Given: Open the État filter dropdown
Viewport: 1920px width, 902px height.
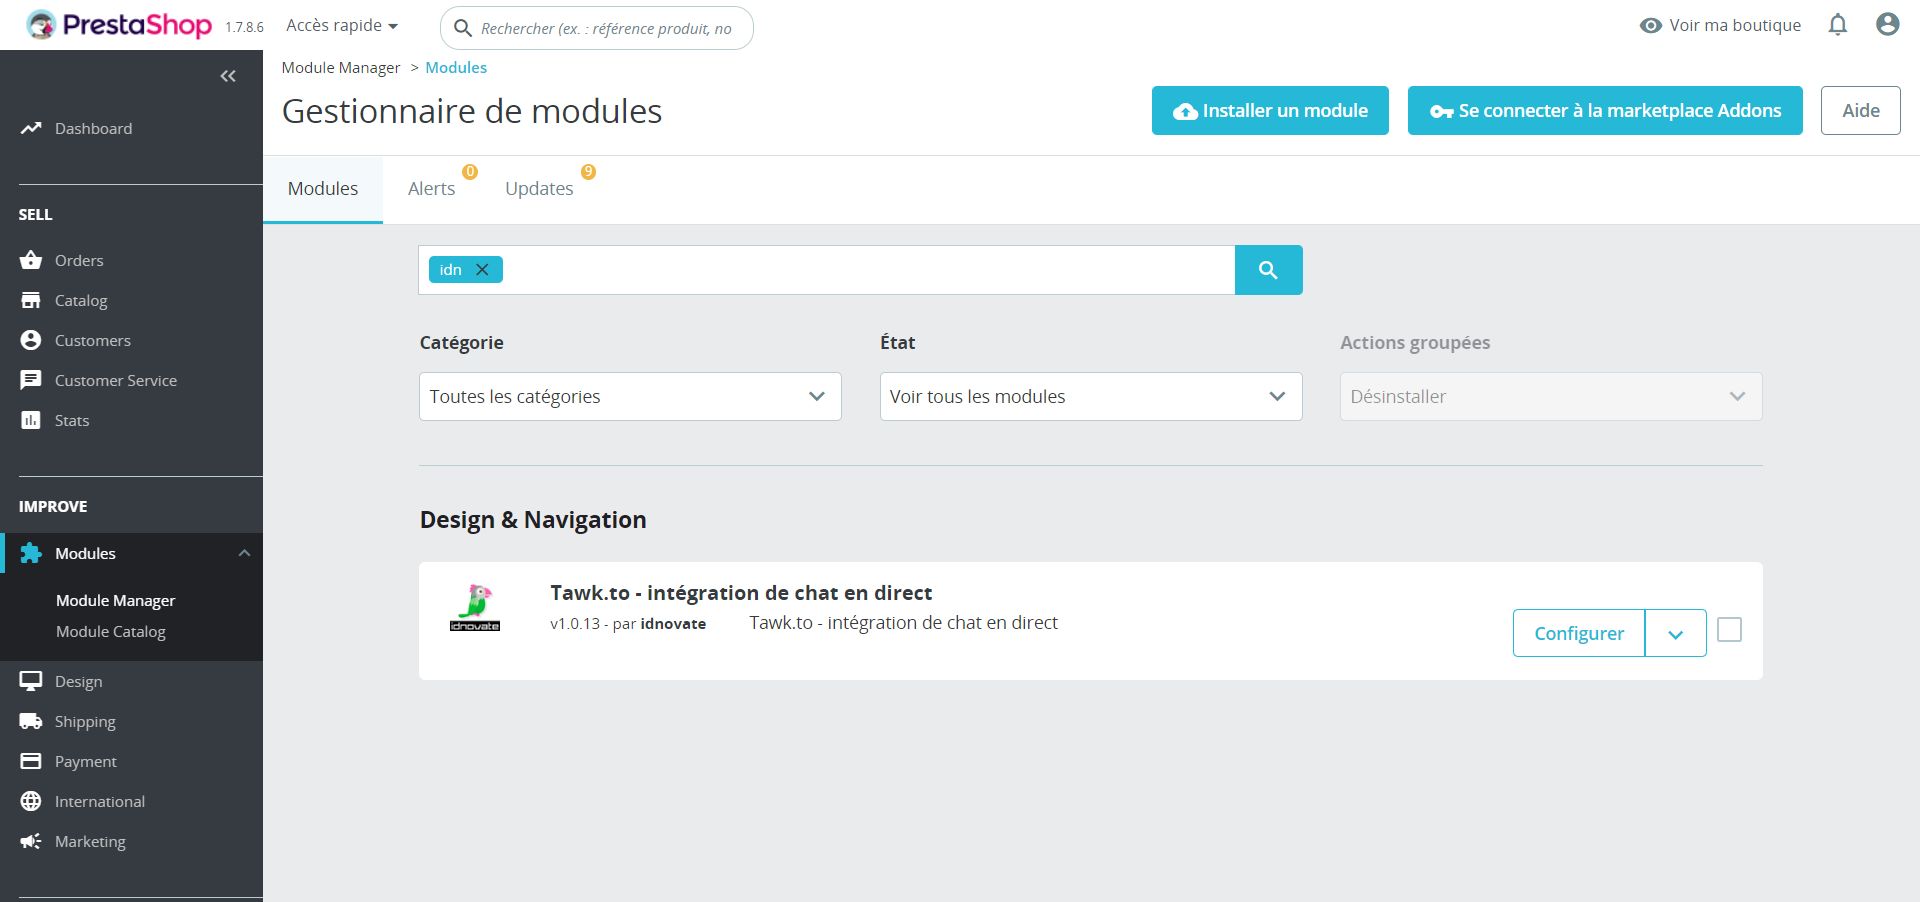Looking at the screenshot, I should tap(1090, 397).
